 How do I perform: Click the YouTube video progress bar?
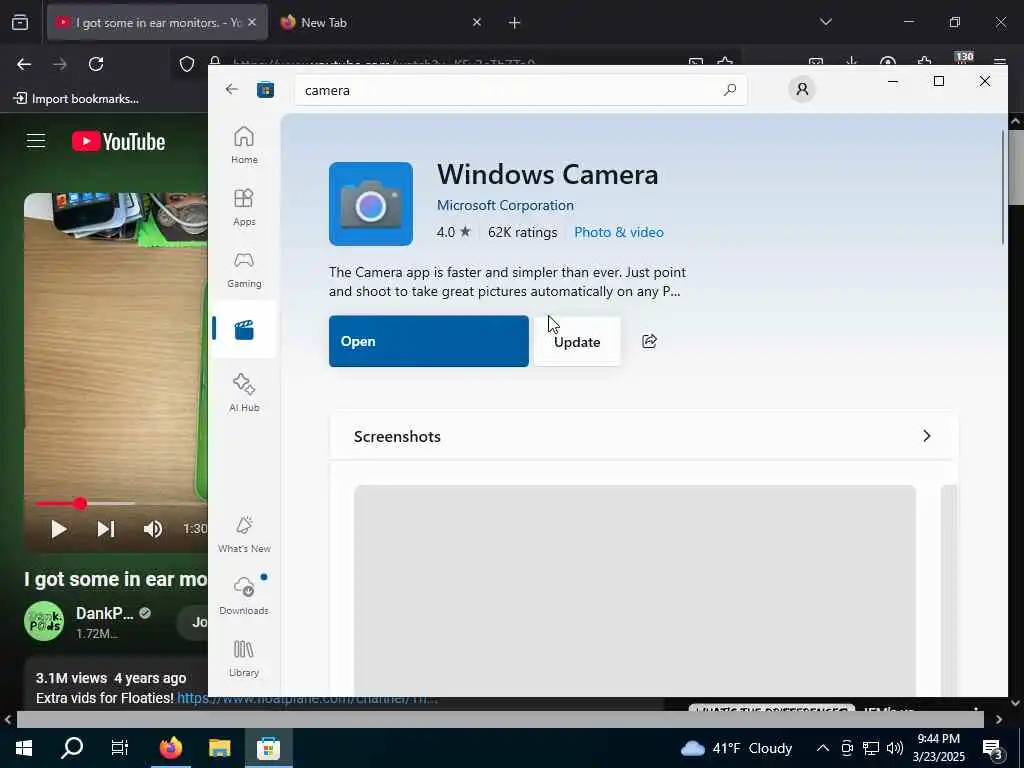[x=121, y=504]
